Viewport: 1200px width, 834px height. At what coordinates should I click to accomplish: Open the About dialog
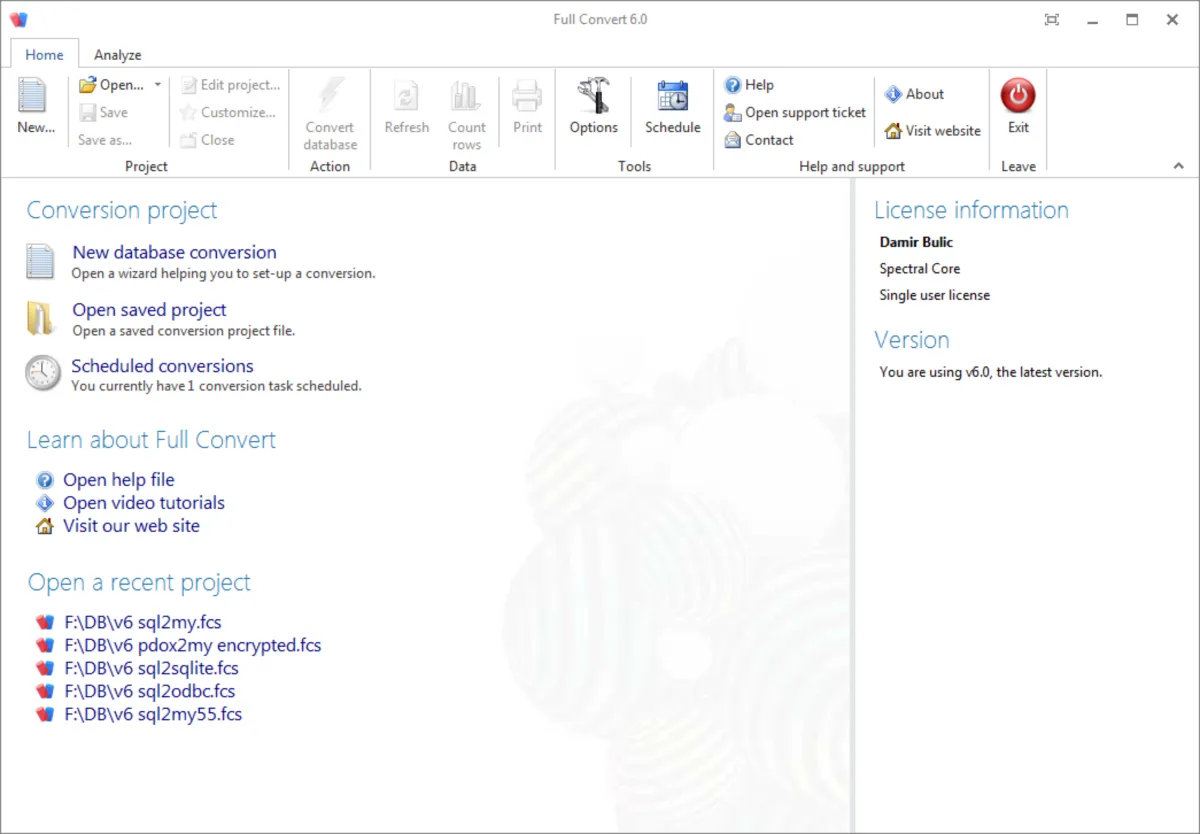(x=914, y=94)
